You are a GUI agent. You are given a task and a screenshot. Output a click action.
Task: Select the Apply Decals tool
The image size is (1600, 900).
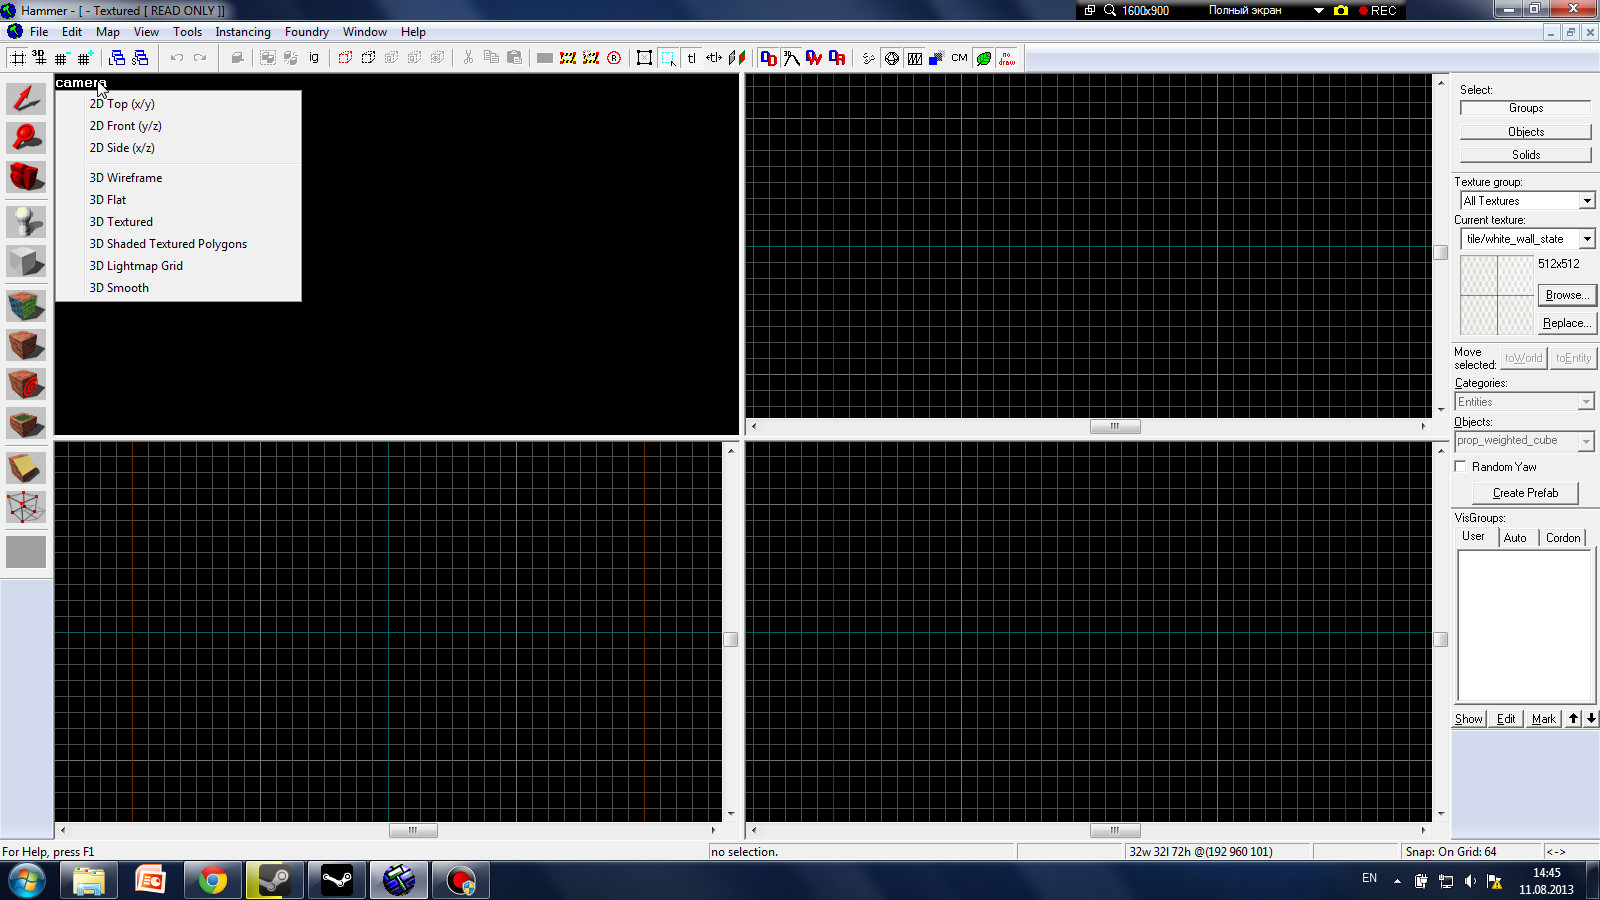click(x=26, y=384)
